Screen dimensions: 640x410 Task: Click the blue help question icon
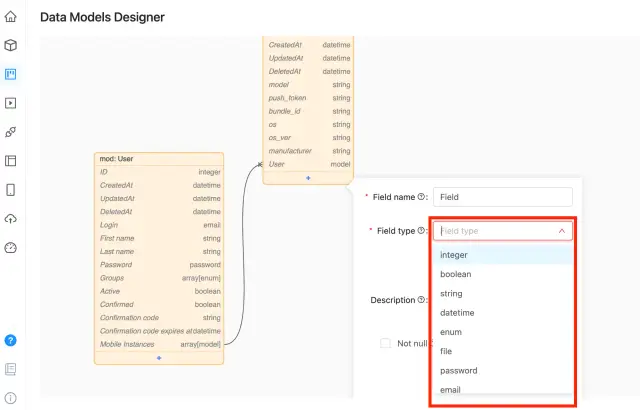(11, 340)
